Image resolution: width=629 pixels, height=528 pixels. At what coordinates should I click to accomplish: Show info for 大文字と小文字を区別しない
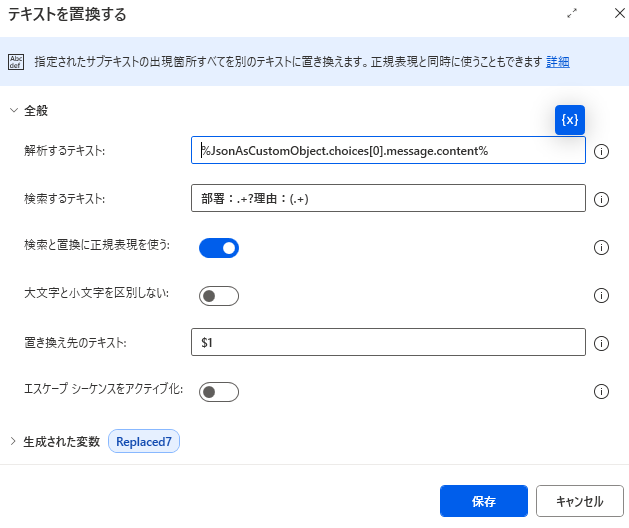(601, 295)
